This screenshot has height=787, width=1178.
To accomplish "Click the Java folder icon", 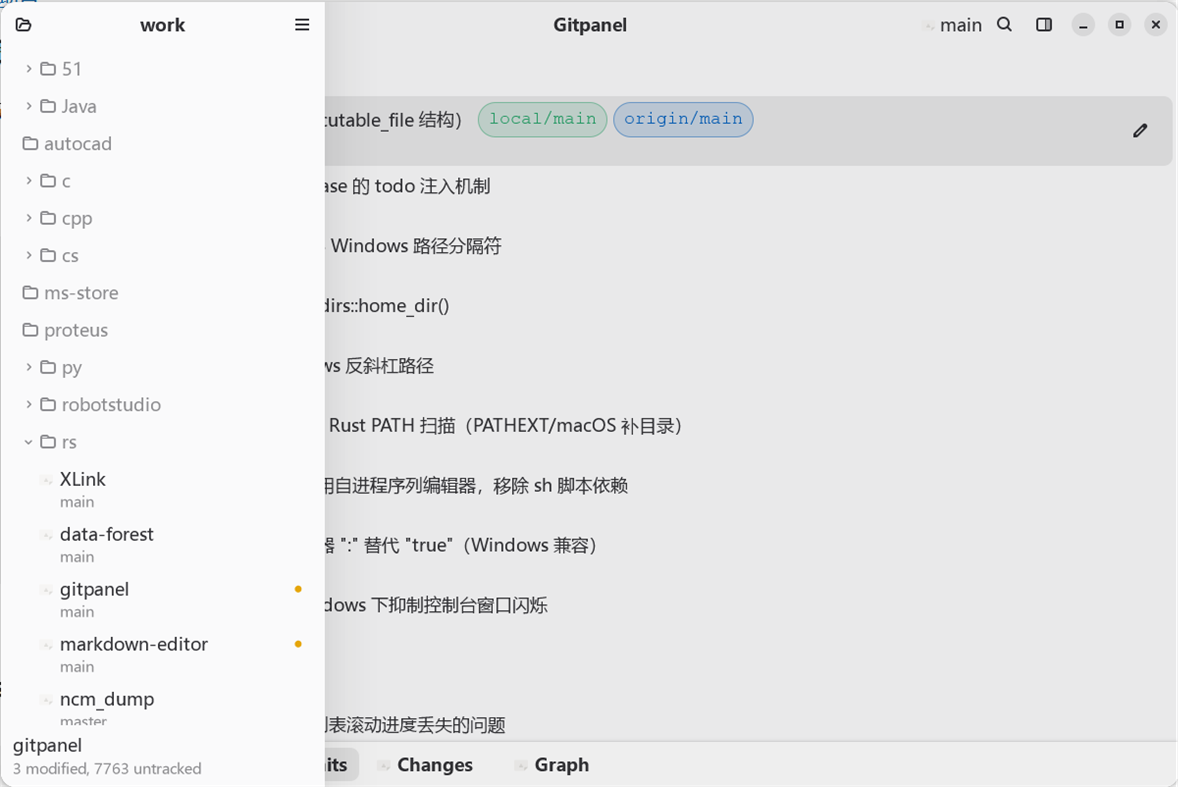I will [48, 106].
